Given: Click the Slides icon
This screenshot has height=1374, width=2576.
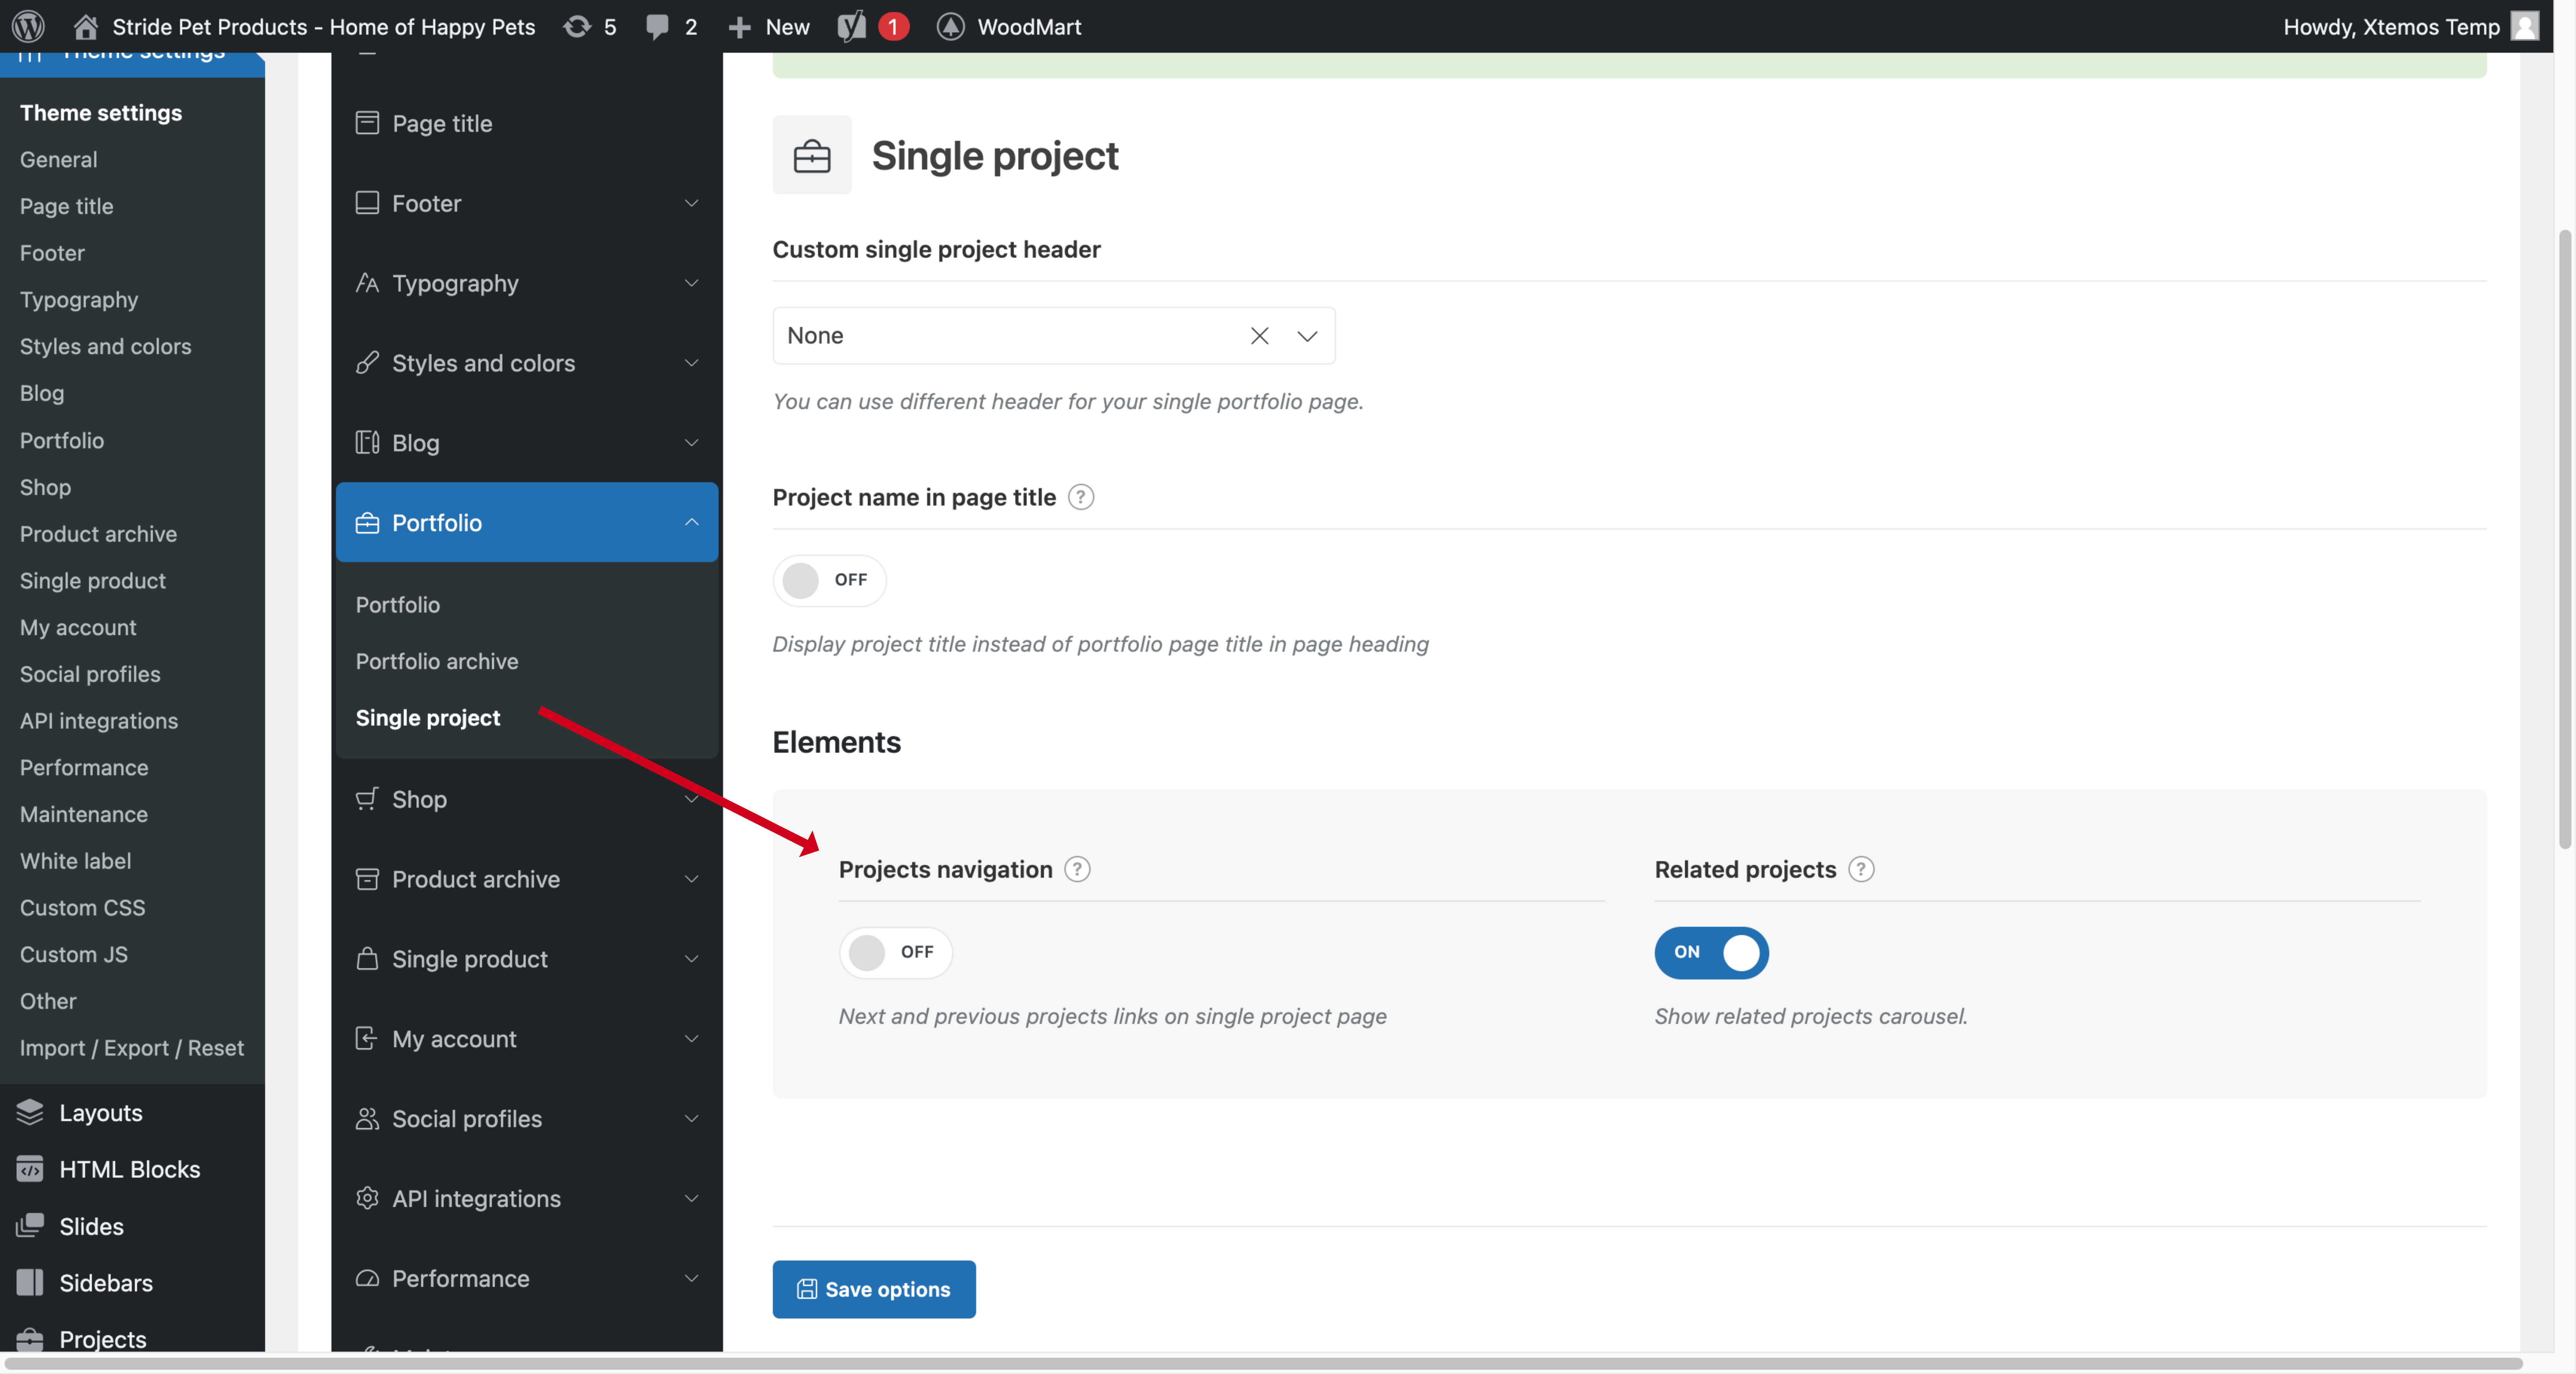Looking at the screenshot, I should (x=30, y=1226).
